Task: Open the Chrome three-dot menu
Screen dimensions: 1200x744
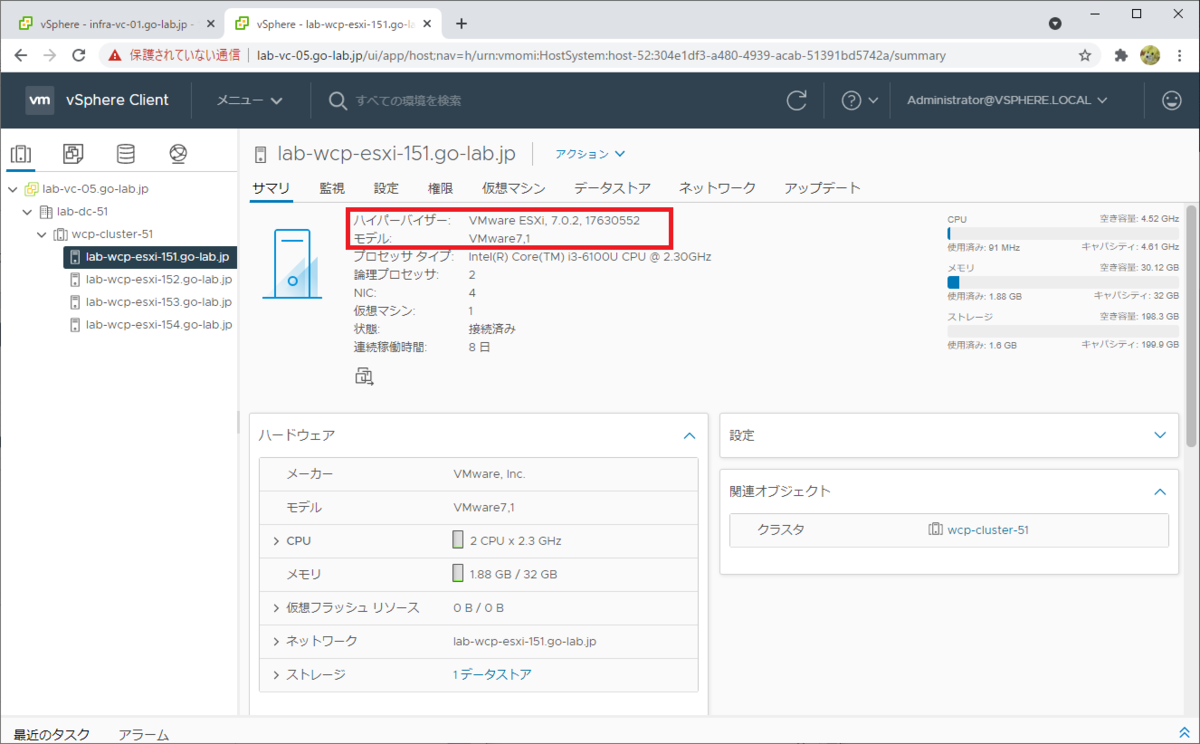Action: click(1180, 56)
